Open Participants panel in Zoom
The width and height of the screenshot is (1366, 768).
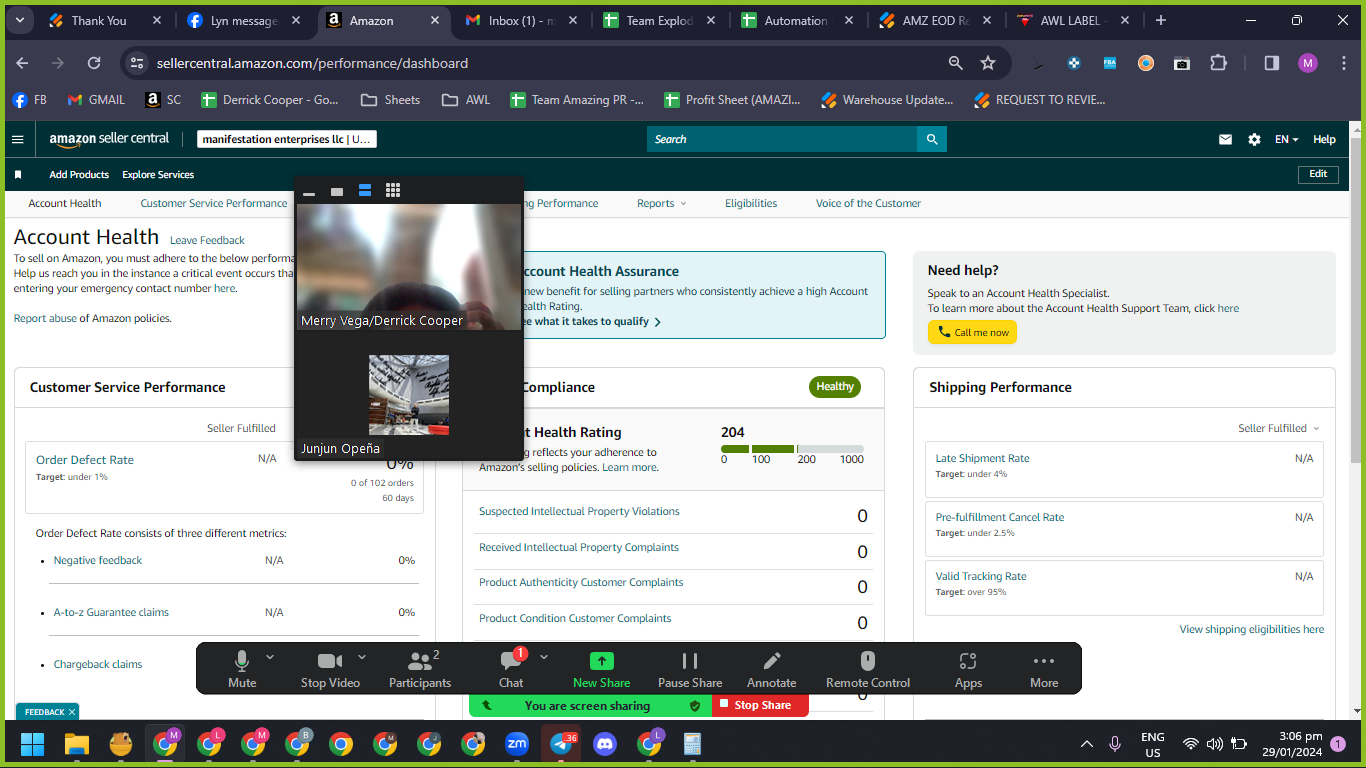click(x=420, y=669)
